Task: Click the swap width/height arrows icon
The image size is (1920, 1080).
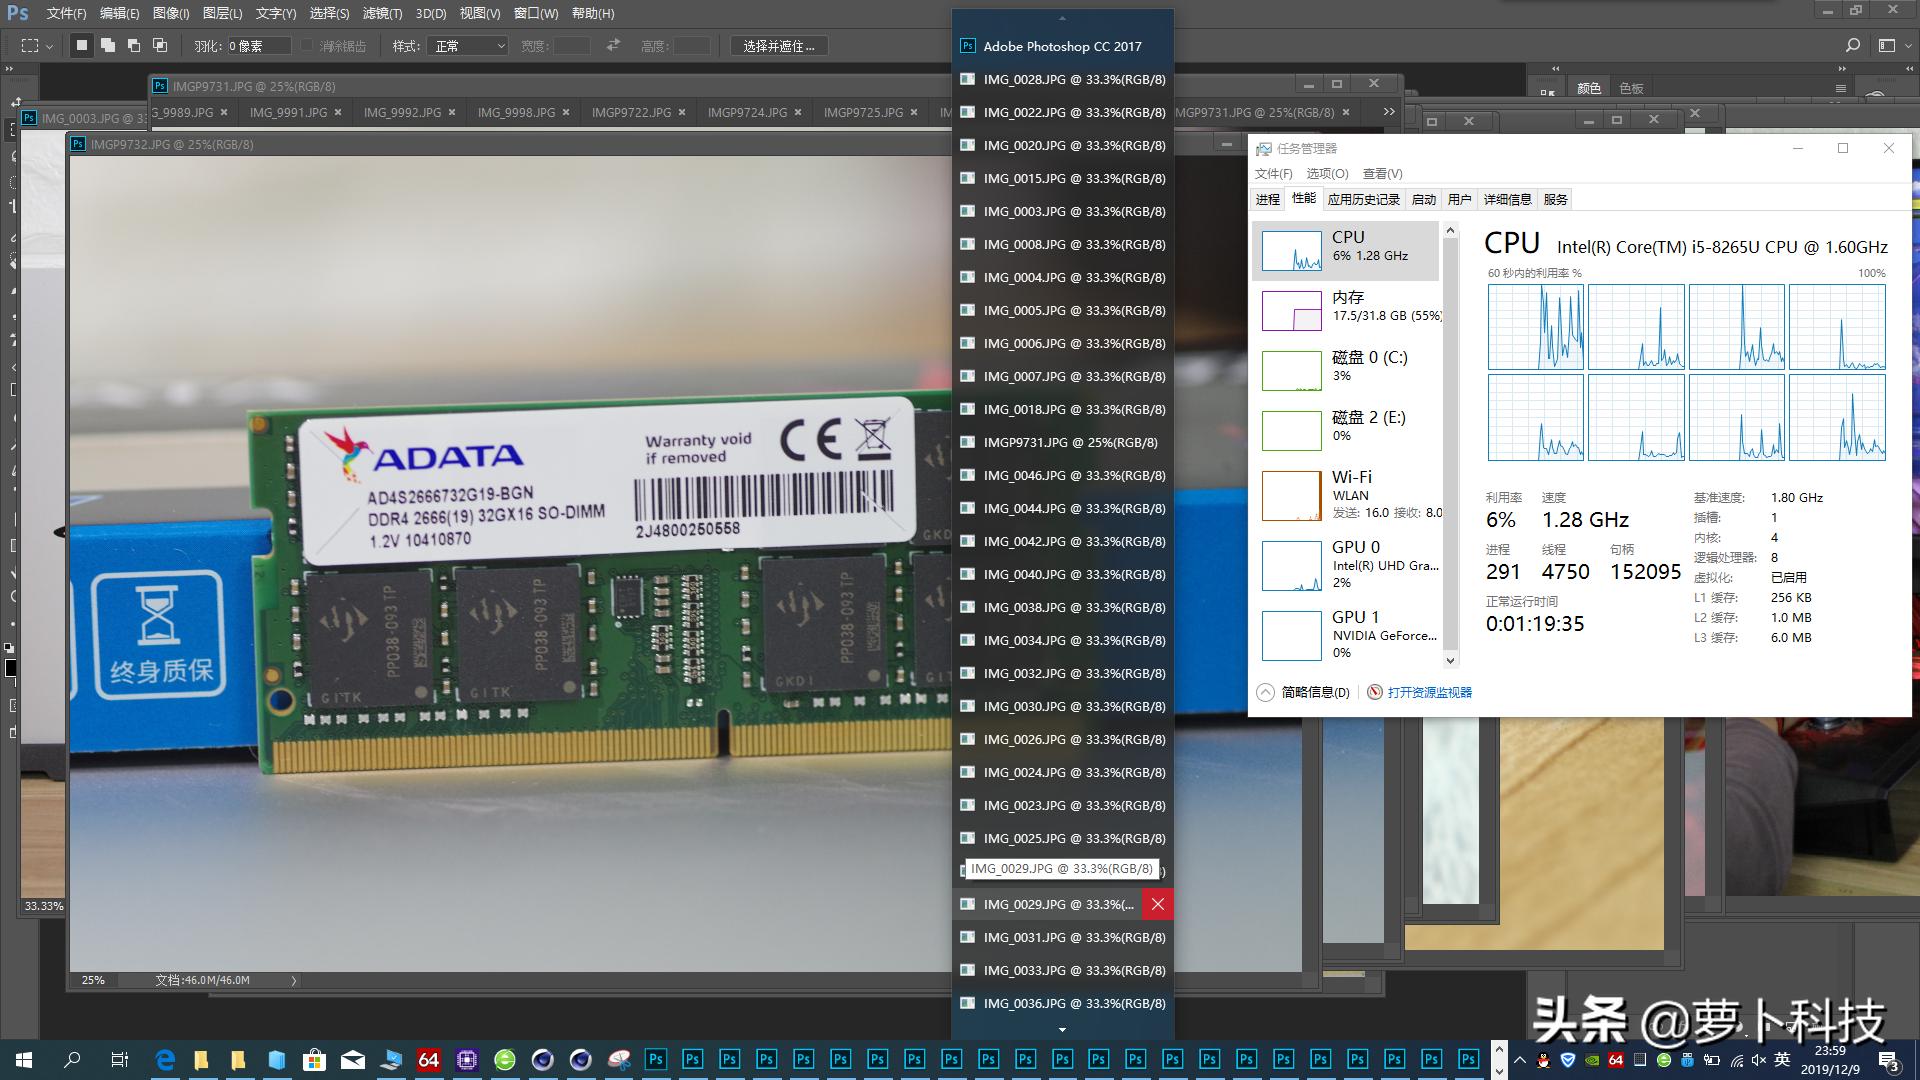Action: tap(613, 45)
